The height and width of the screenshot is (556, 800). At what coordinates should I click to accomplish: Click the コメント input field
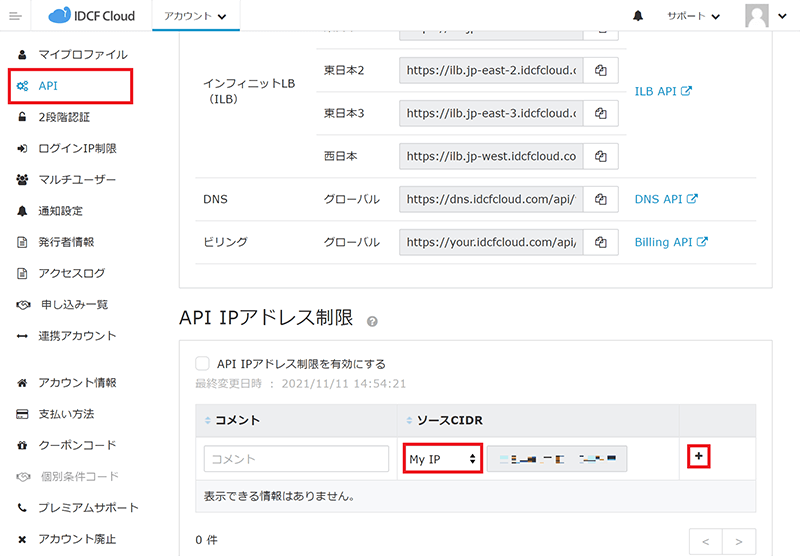point(296,459)
